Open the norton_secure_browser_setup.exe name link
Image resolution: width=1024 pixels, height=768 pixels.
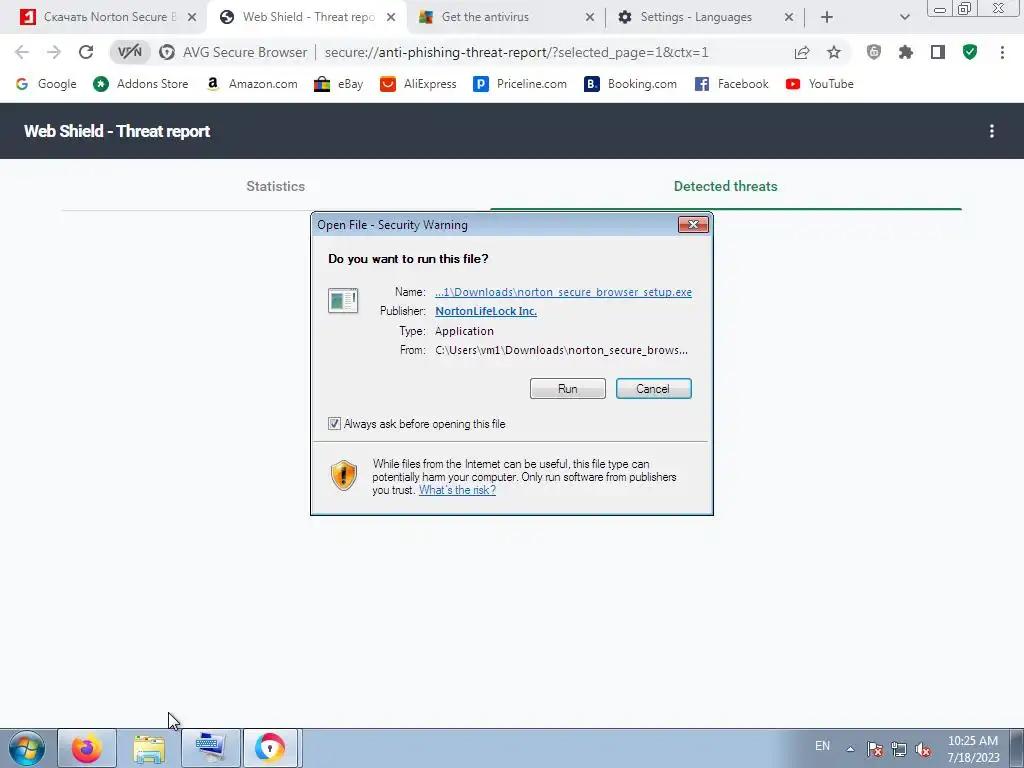[x=564, y=292]
